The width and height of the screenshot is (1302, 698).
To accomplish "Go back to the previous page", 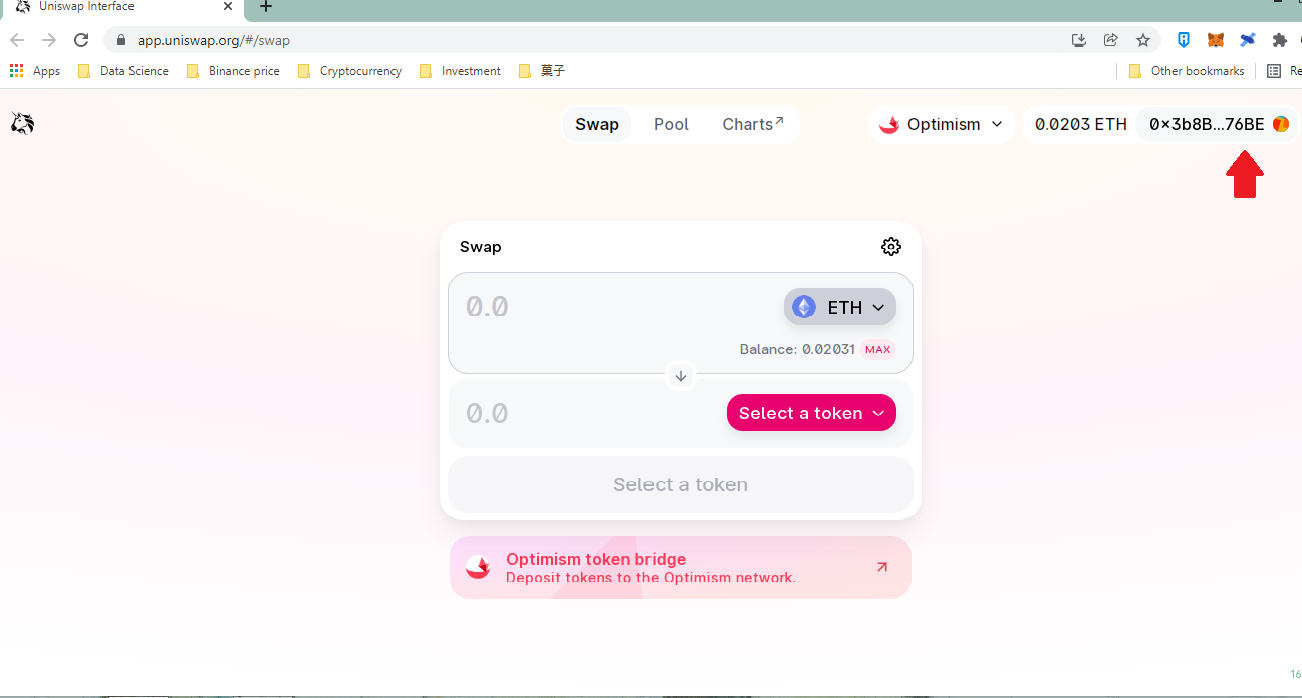I will pos(17,41).
